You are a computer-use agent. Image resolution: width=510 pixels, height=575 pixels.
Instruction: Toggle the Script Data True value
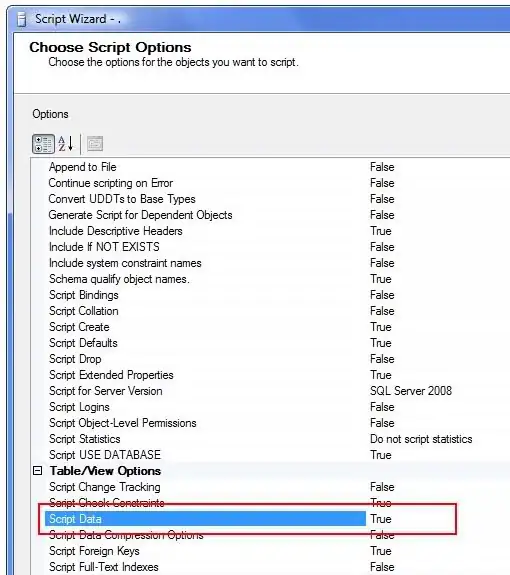[381, 519]
